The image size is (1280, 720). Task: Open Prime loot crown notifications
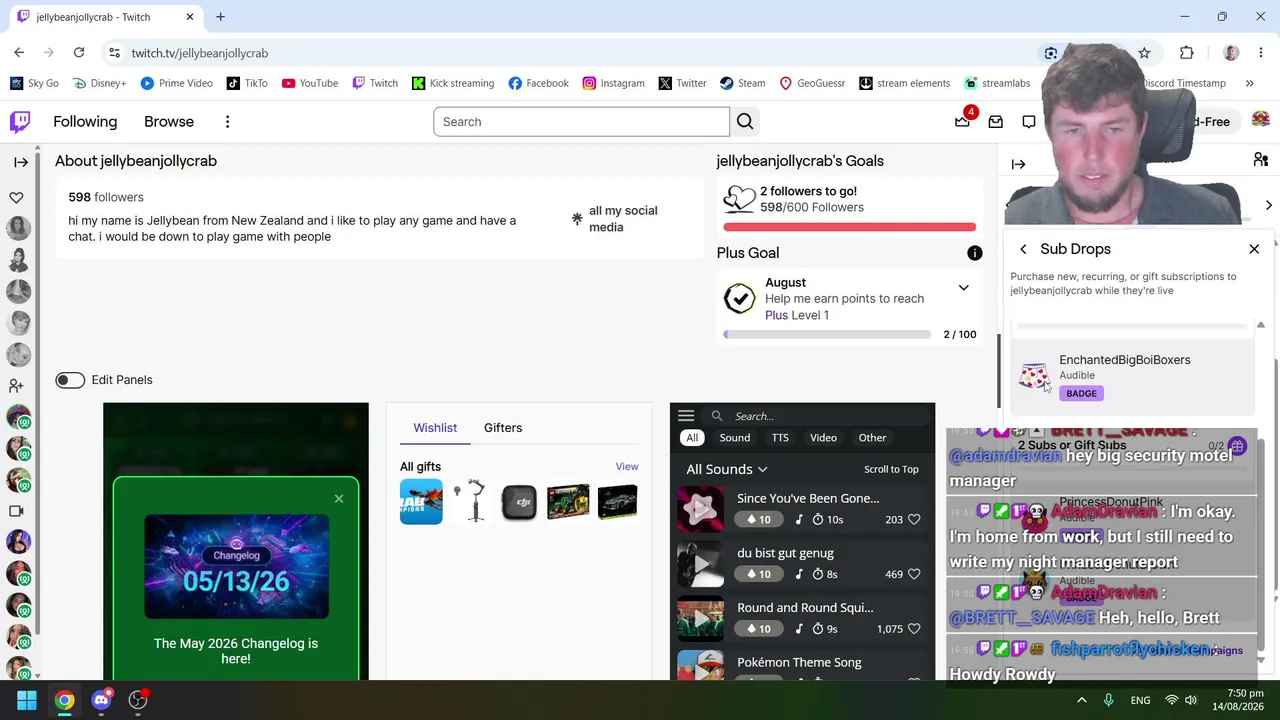coord(963,121)
